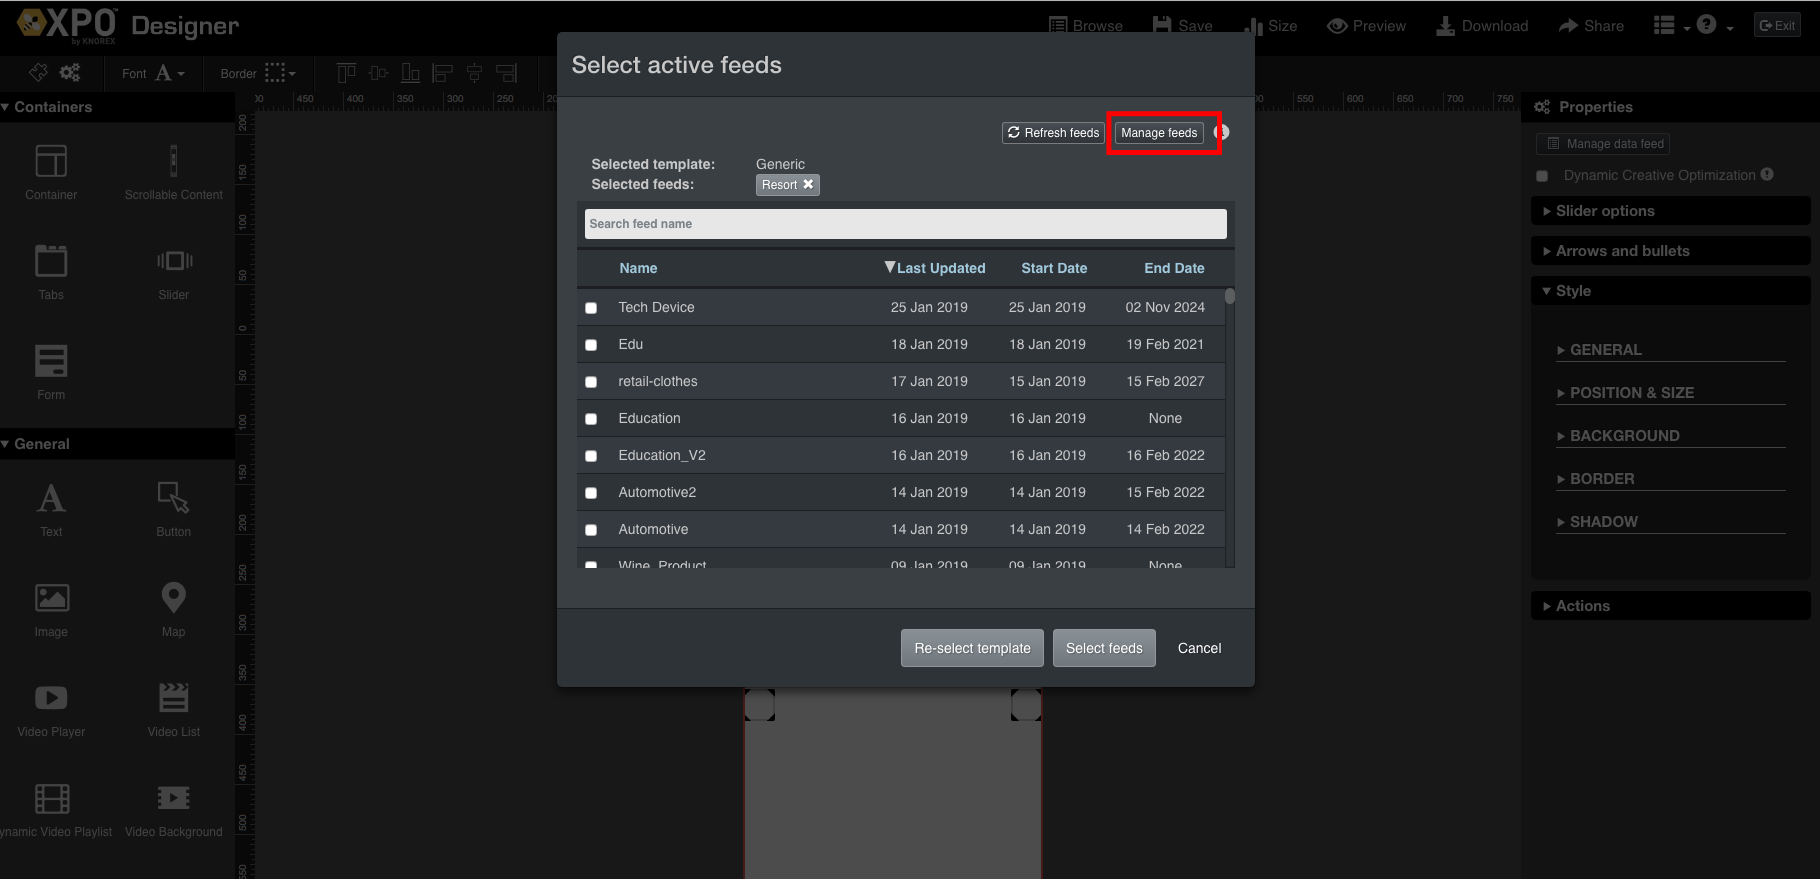Click the Manage feeds button
The image size is (1820, 879).
tap(1159, 133)
